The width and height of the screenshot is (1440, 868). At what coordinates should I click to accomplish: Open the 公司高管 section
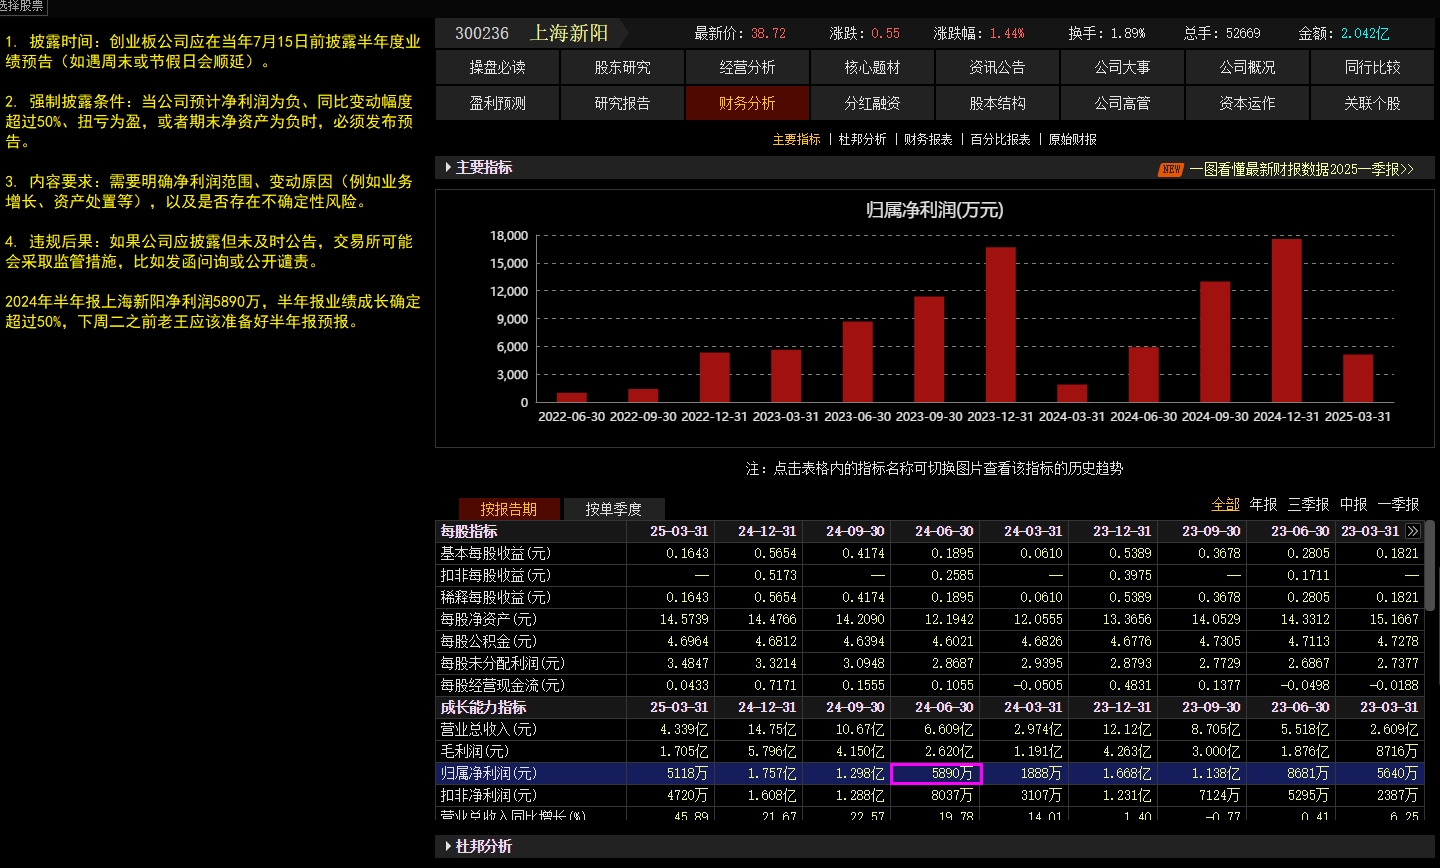[x=1122, y=103]
